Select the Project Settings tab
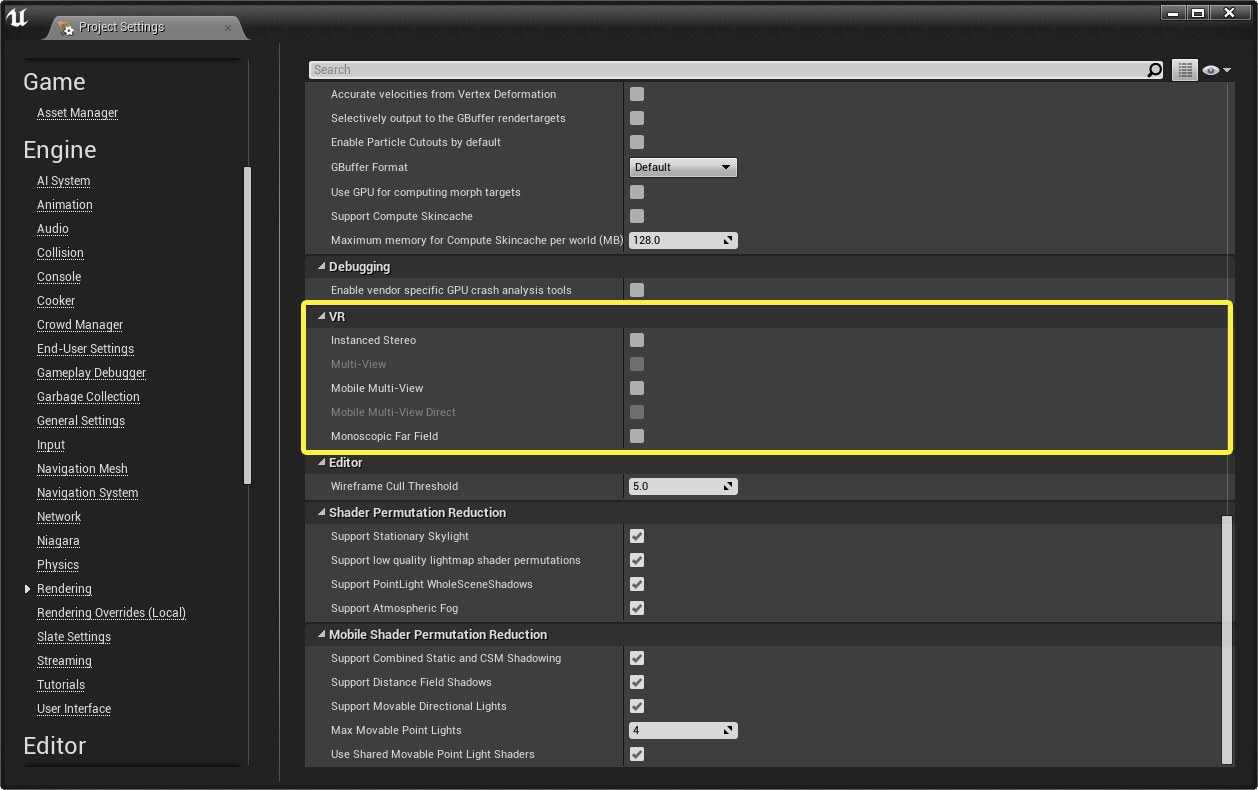The width and height of the screenshot is (1258, 790). (121, 28)
